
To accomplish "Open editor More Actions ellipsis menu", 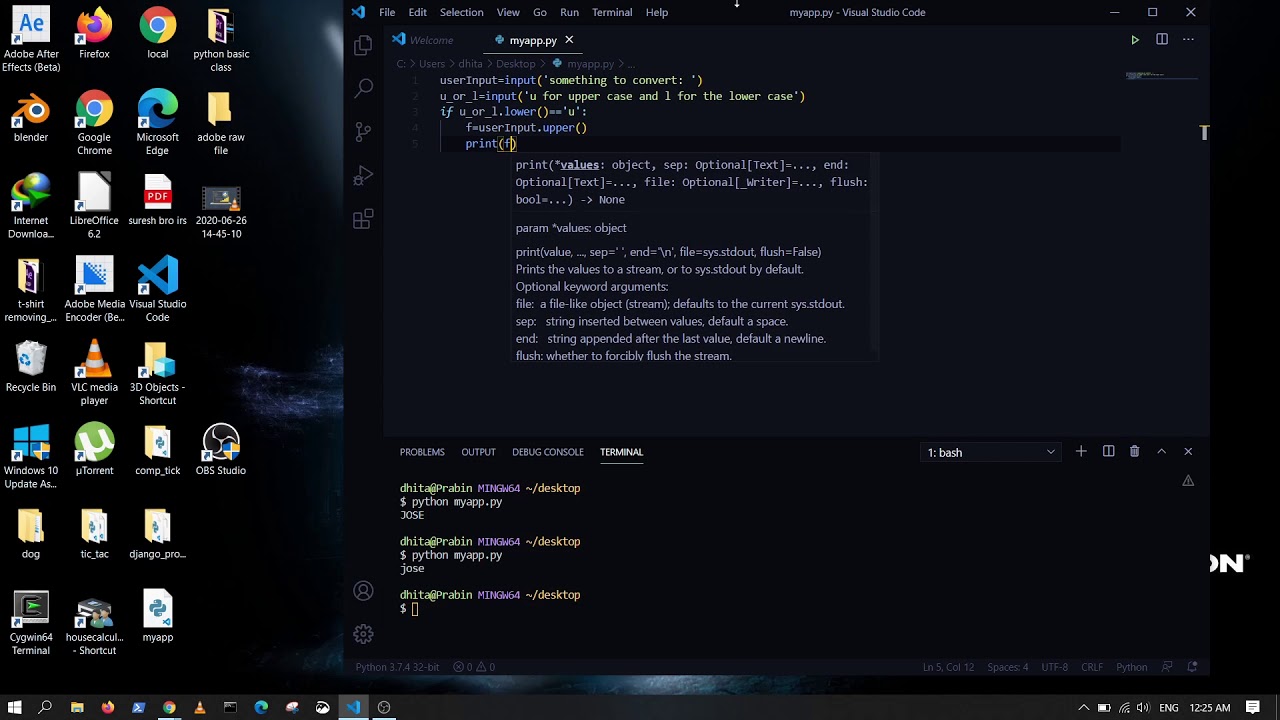I will 1188,40.
